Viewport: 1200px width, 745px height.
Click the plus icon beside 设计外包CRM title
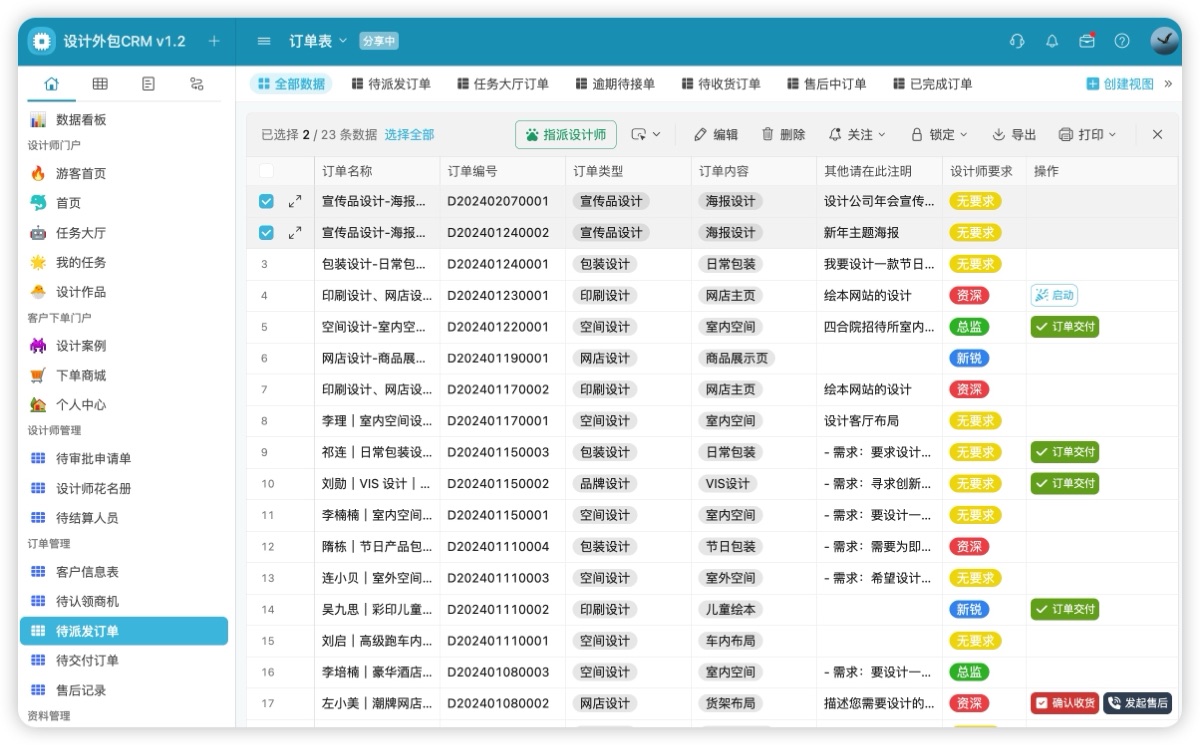coord(213,41)
